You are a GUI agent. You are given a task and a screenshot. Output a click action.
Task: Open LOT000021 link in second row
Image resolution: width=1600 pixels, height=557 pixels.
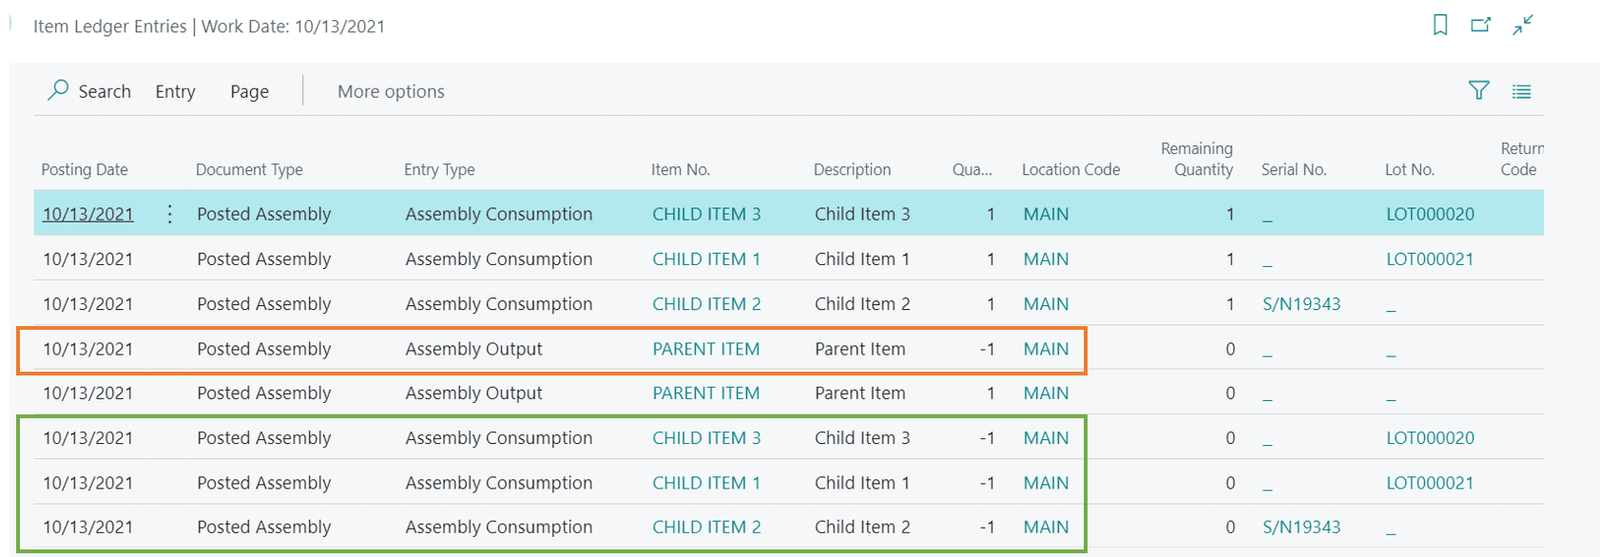1429,259
